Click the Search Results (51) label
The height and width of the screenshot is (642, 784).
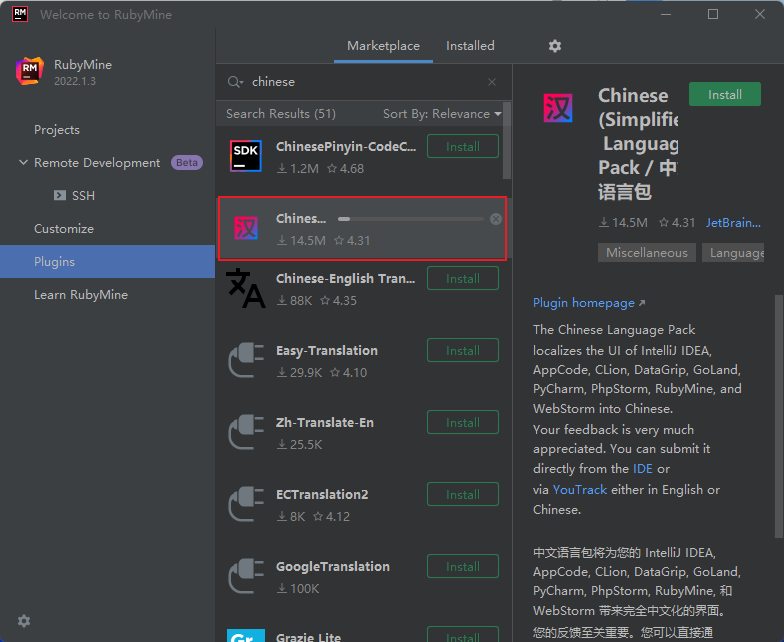pyautogui.click(x=280, y=114)
